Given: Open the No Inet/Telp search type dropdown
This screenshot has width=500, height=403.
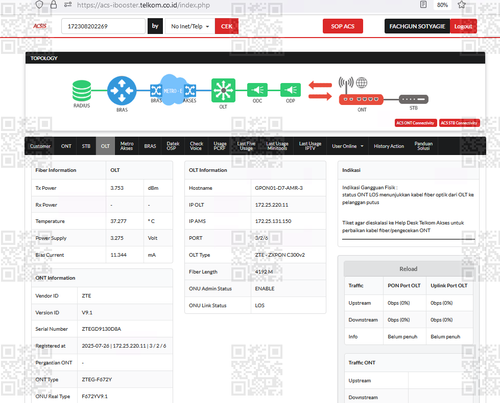Looking at the screenshot, I should click(x=190, y=26).
